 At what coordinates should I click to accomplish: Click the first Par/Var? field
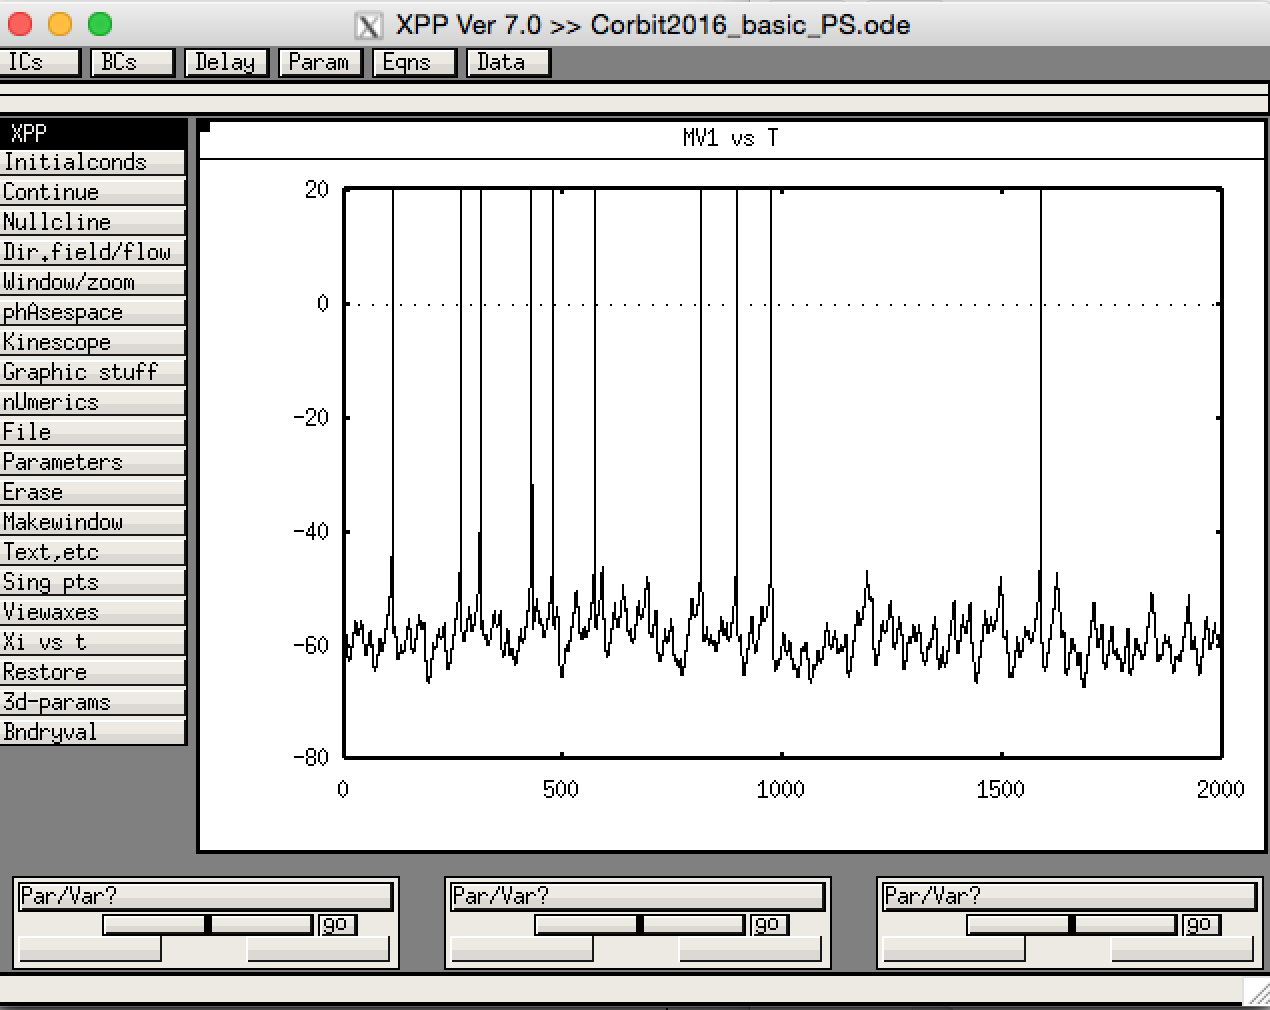click(x=206, y=895)
